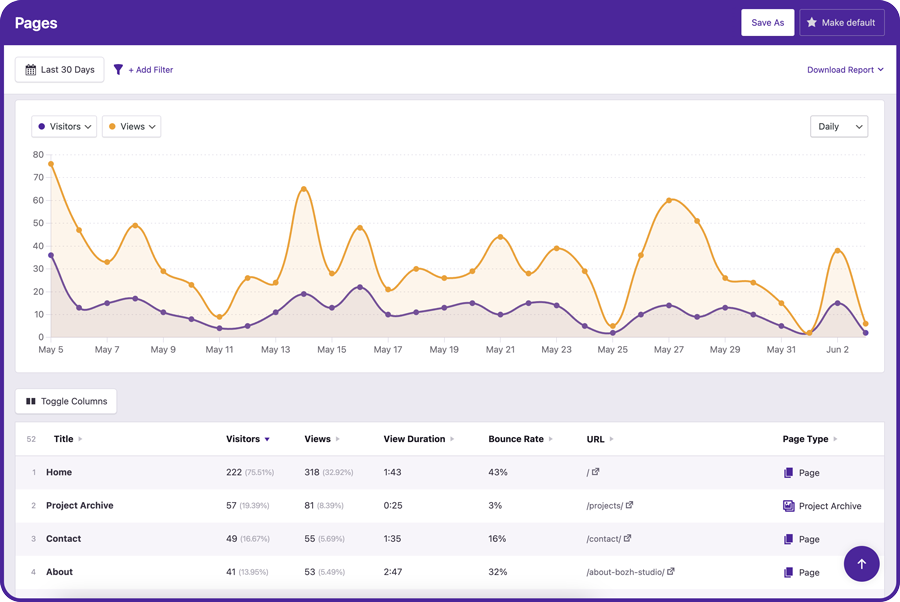Click the columns icon on Toggle Columns
Image resolution: width=900 pixels, height=602 pixels.
coord(33,400)
